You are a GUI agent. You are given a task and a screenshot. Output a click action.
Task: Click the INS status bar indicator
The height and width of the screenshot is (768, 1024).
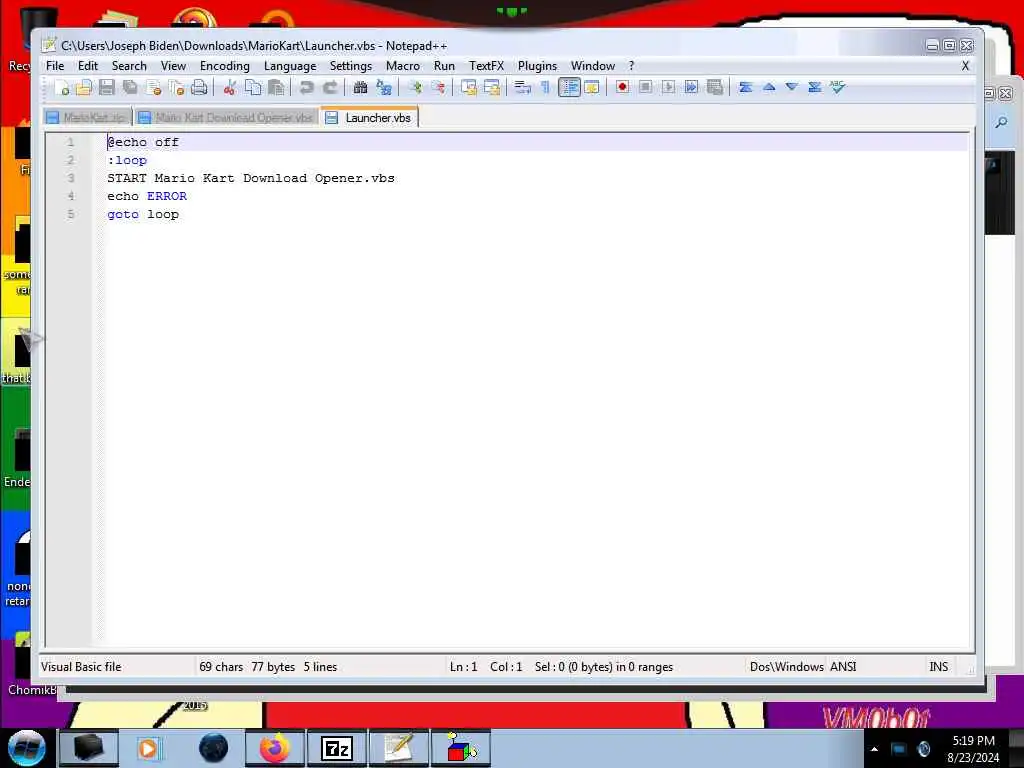tap(938, 667)
